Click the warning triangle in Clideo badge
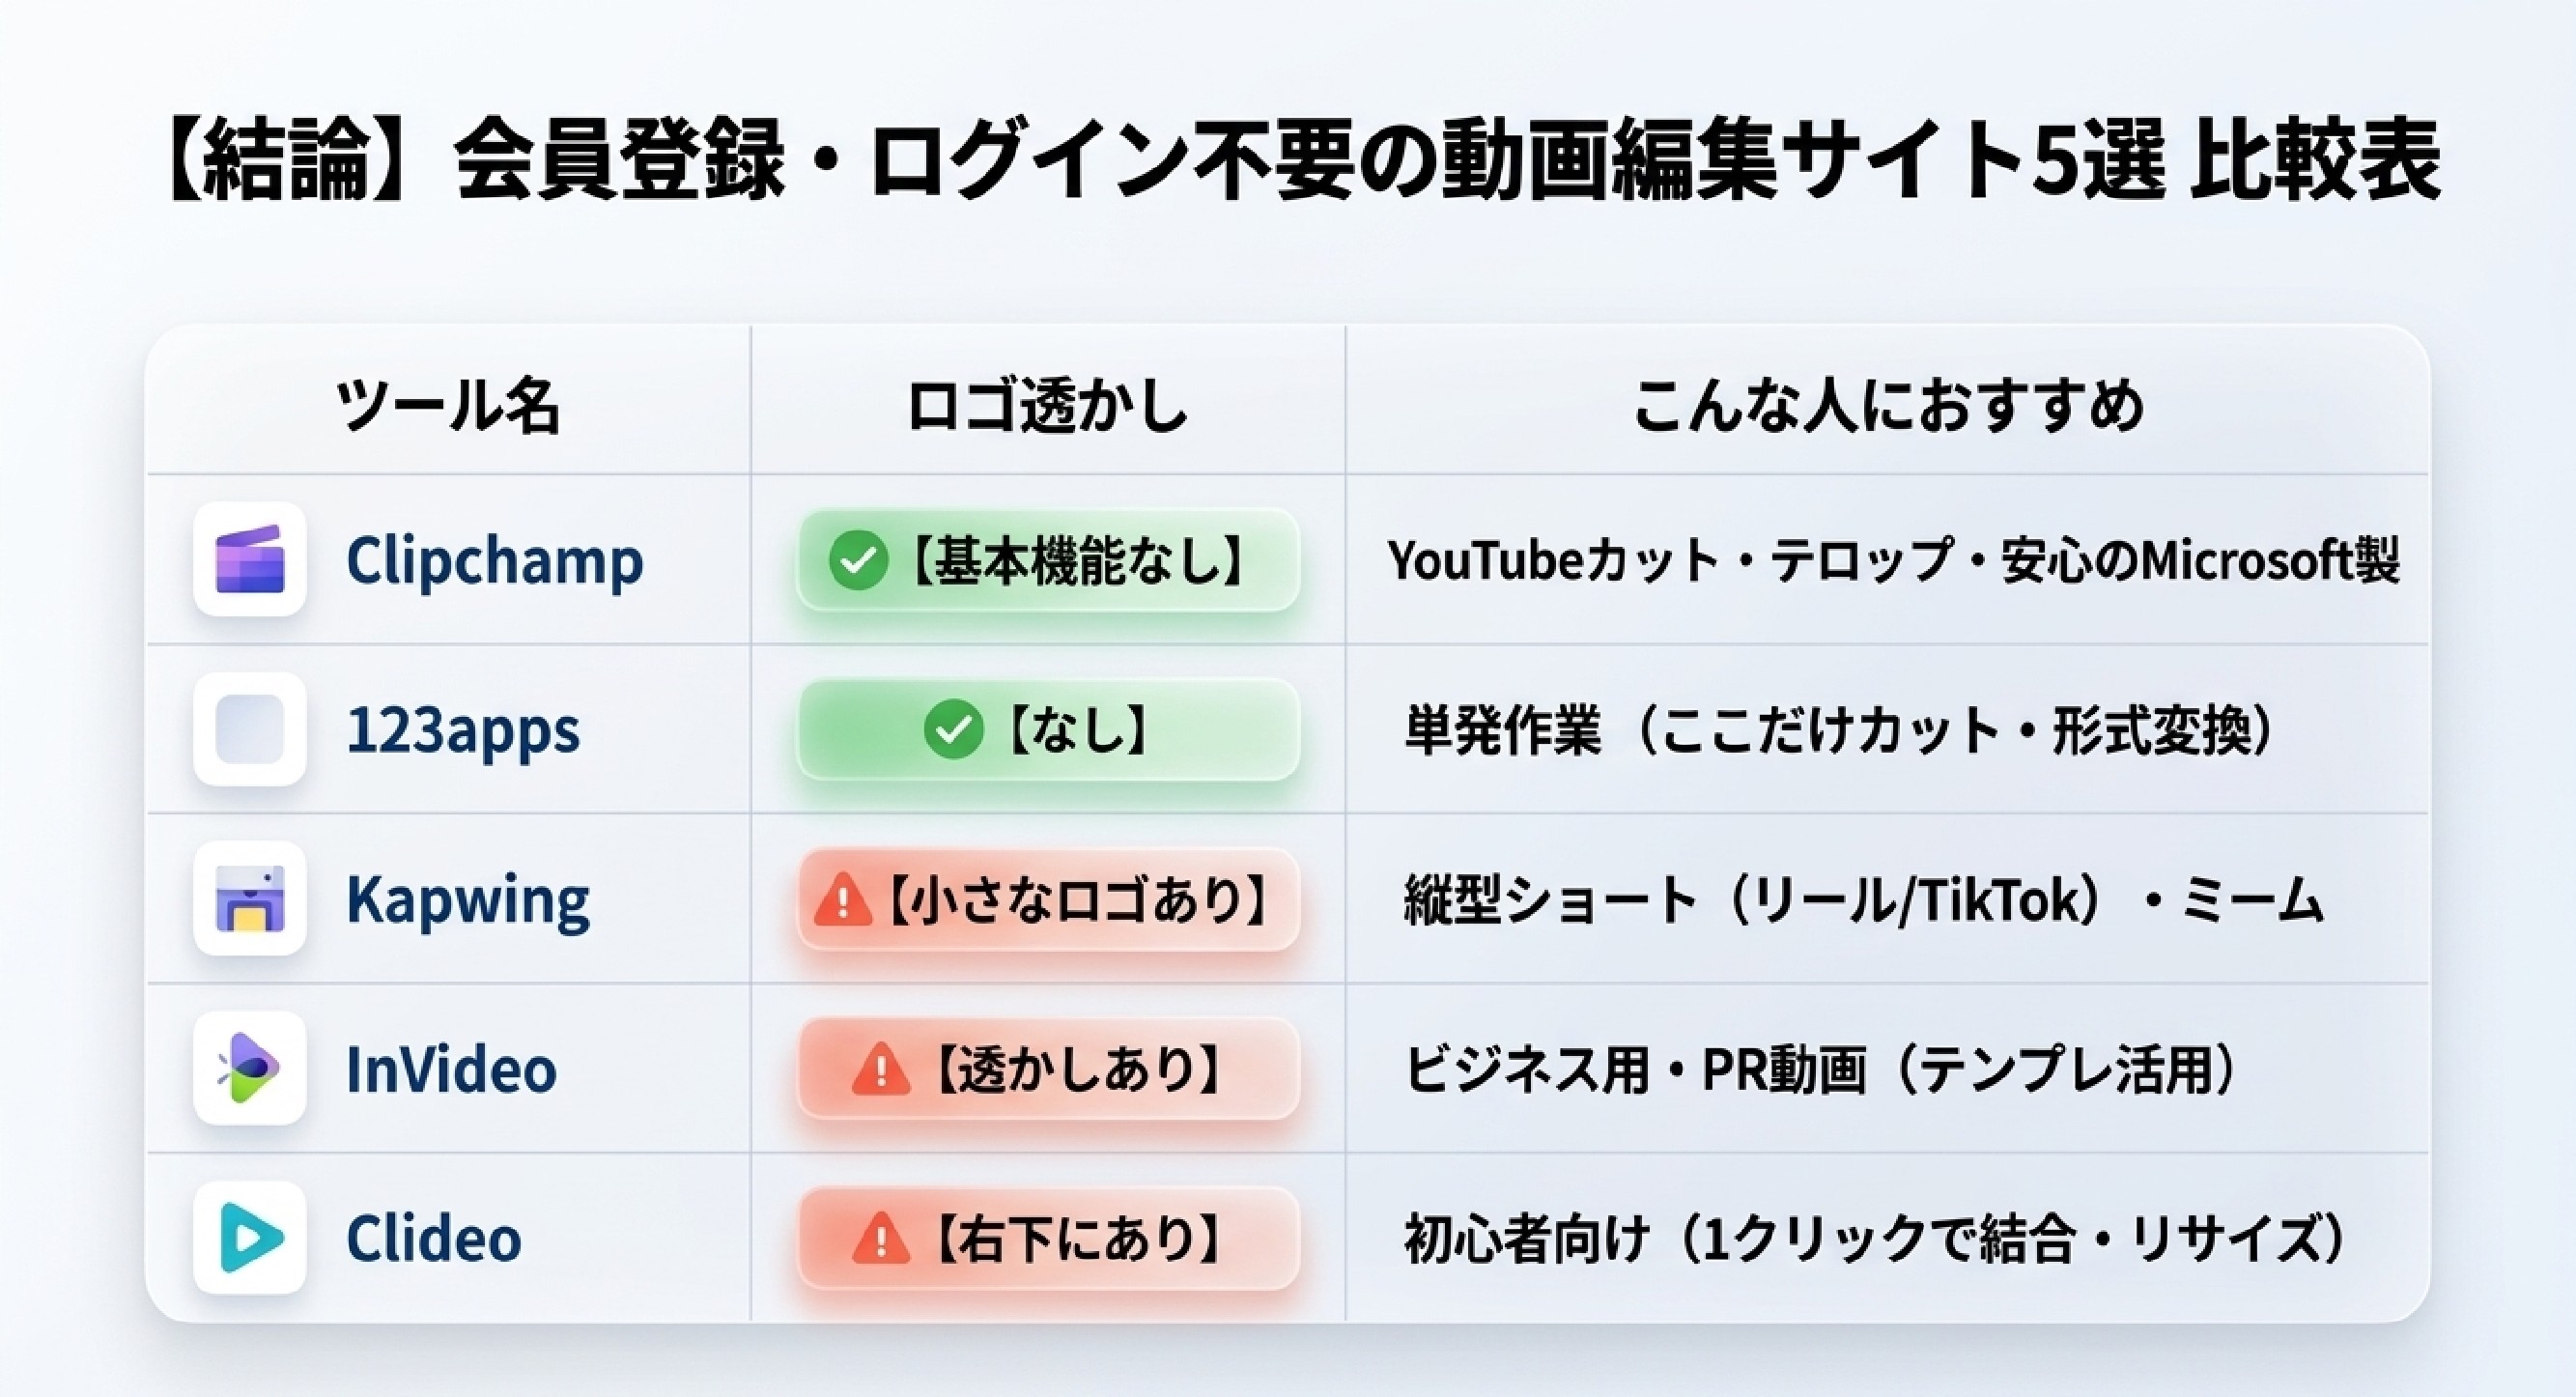Viewport: 2576px width, 1397px height. [x=881, y=1239]
